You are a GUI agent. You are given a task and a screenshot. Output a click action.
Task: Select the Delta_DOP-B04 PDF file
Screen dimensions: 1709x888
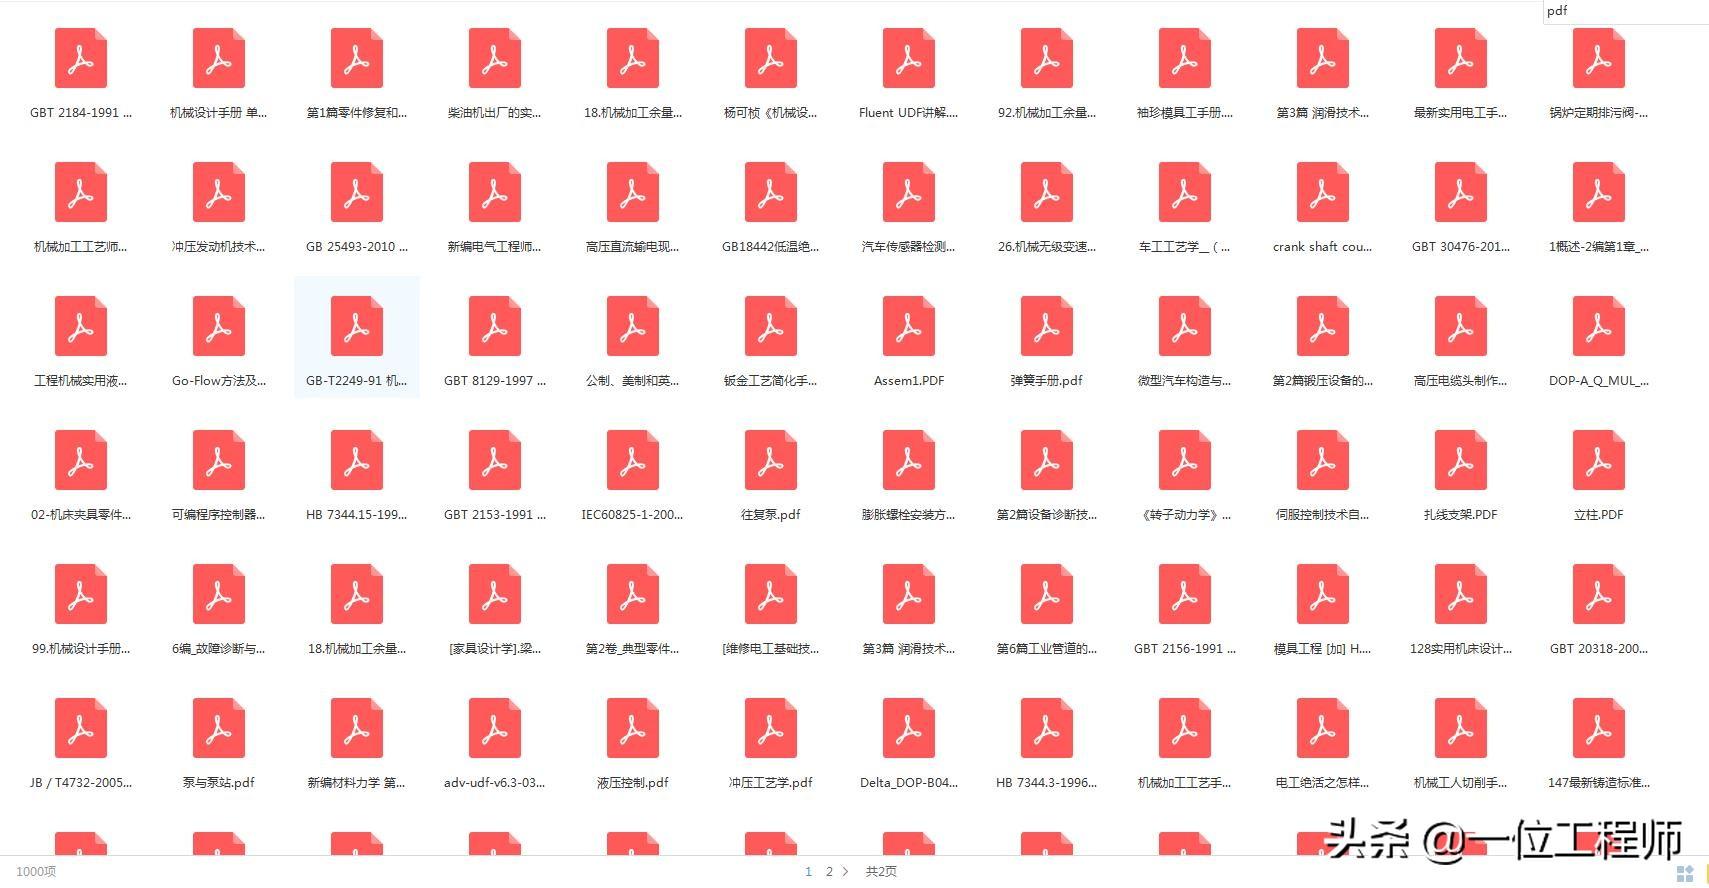click(908, 729)
